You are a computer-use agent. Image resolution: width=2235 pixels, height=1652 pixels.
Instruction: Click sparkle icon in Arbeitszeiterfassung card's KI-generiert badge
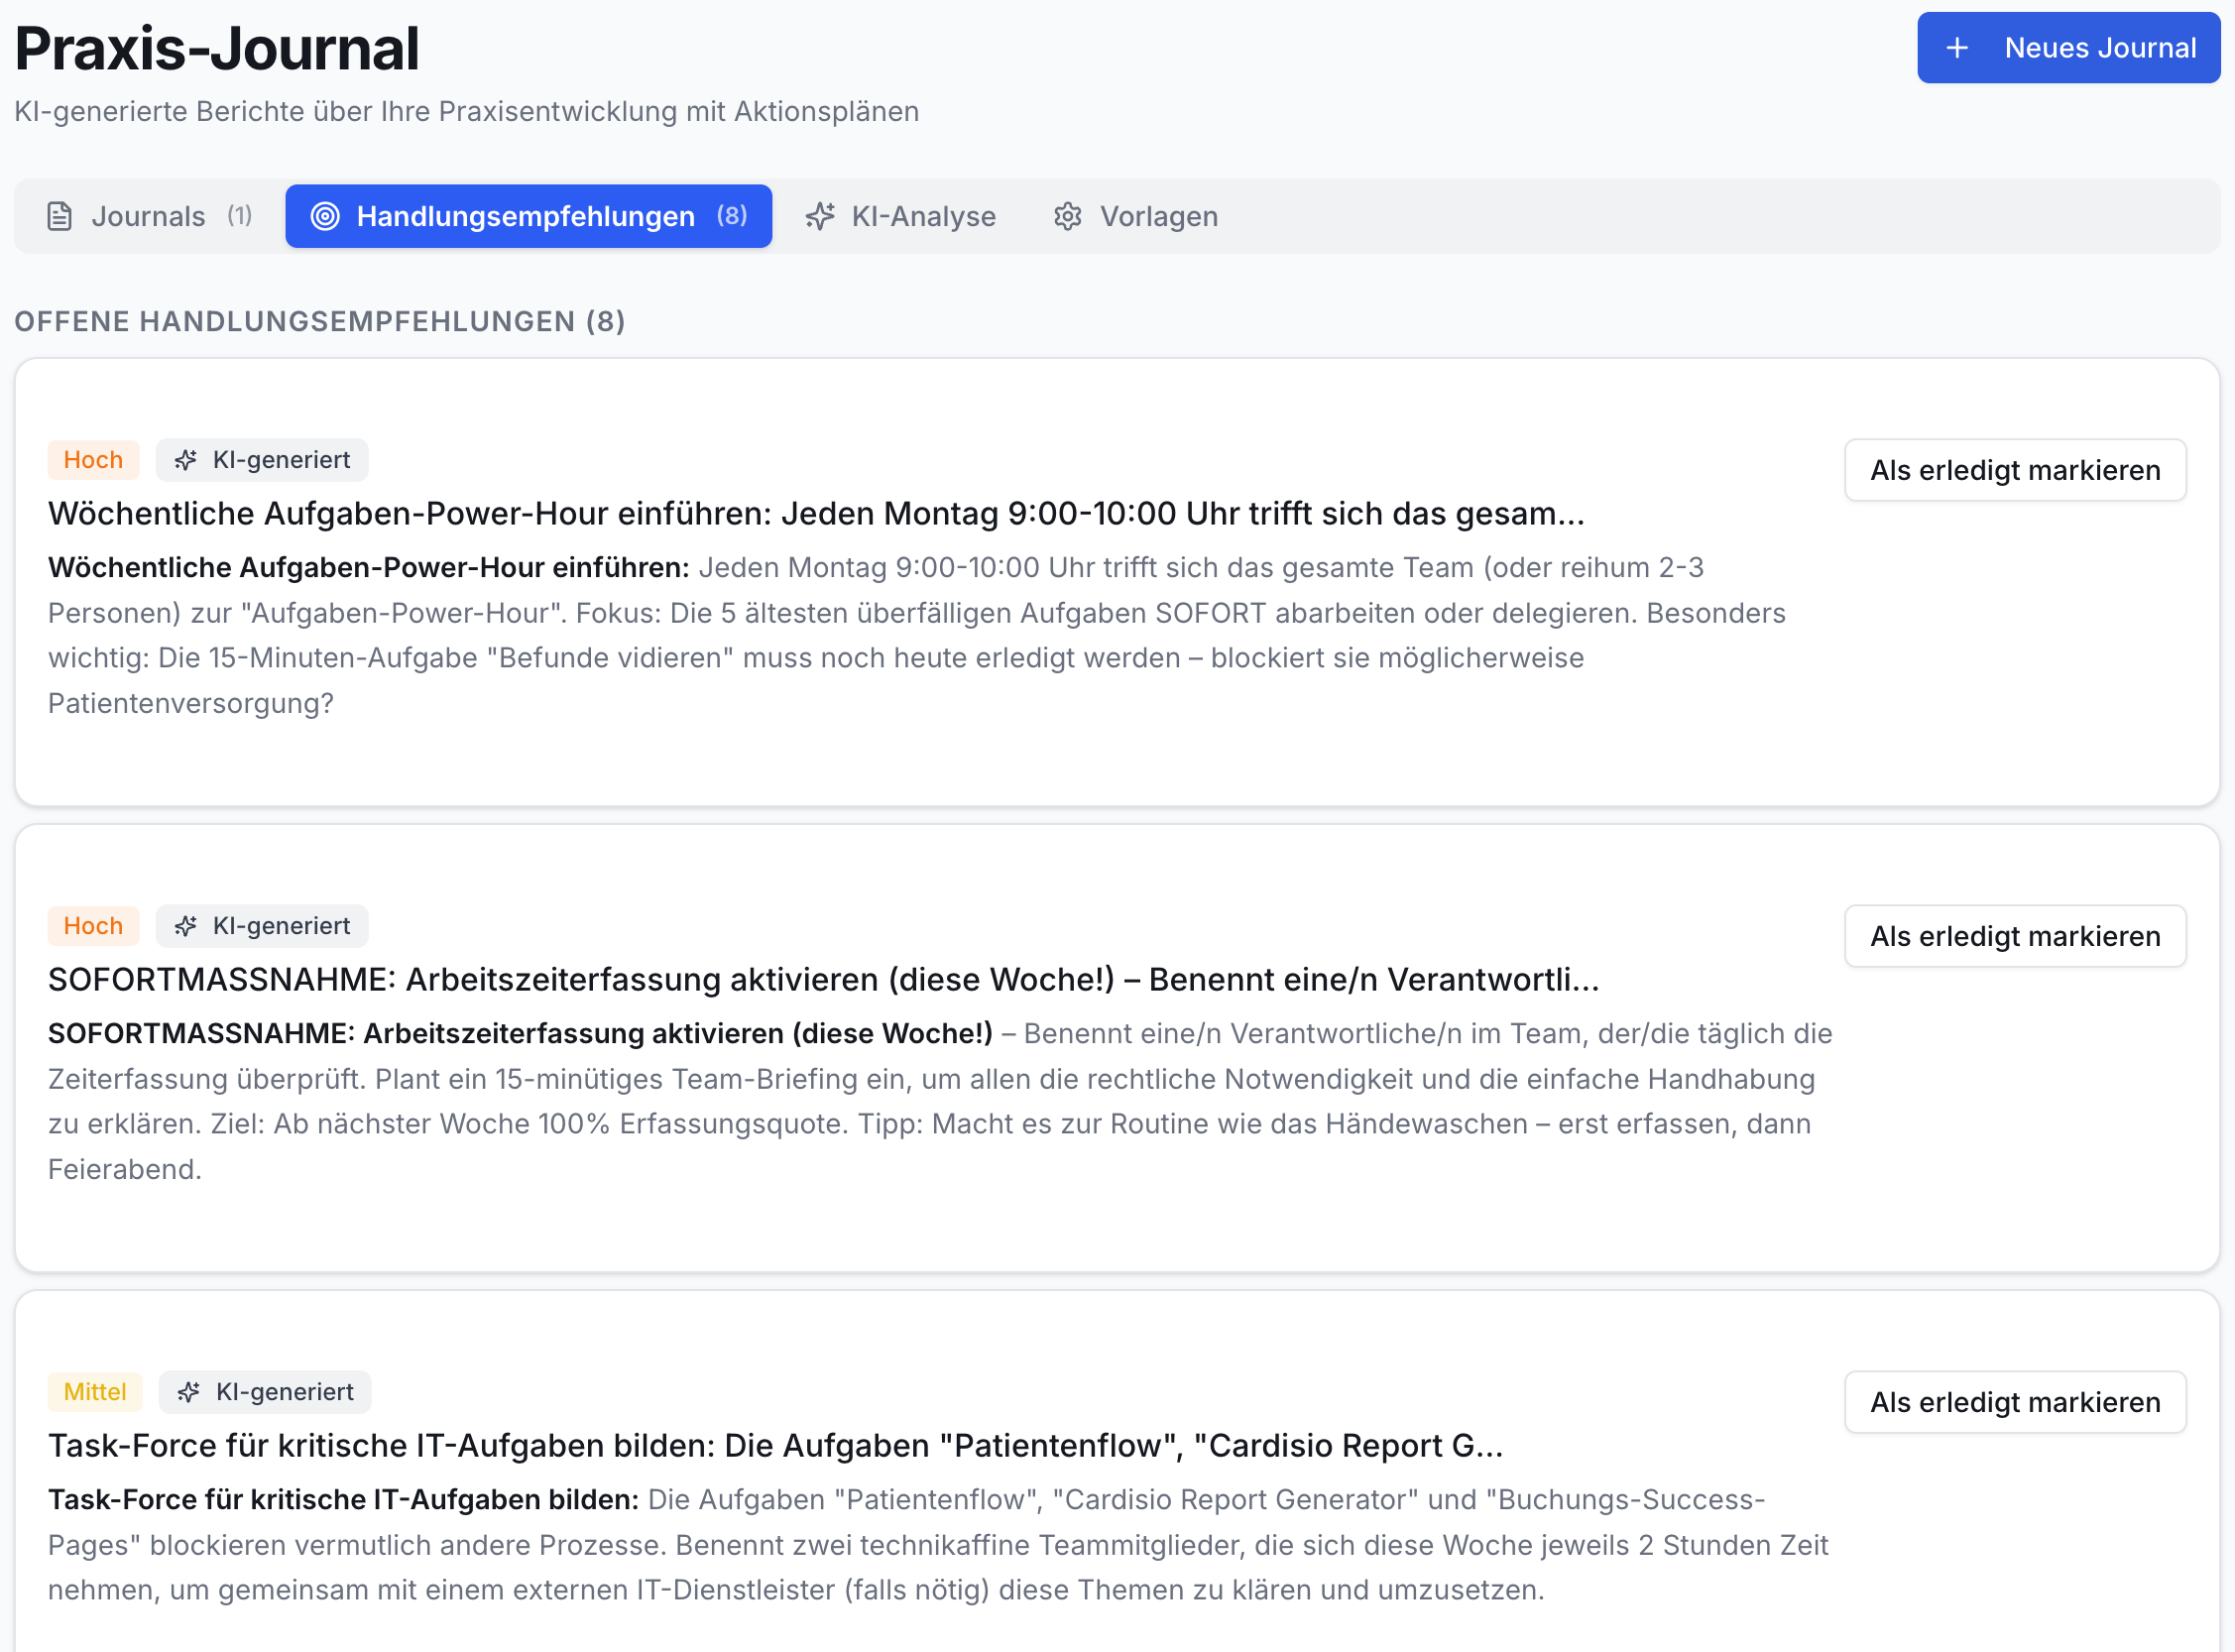[x=186, y=926]
